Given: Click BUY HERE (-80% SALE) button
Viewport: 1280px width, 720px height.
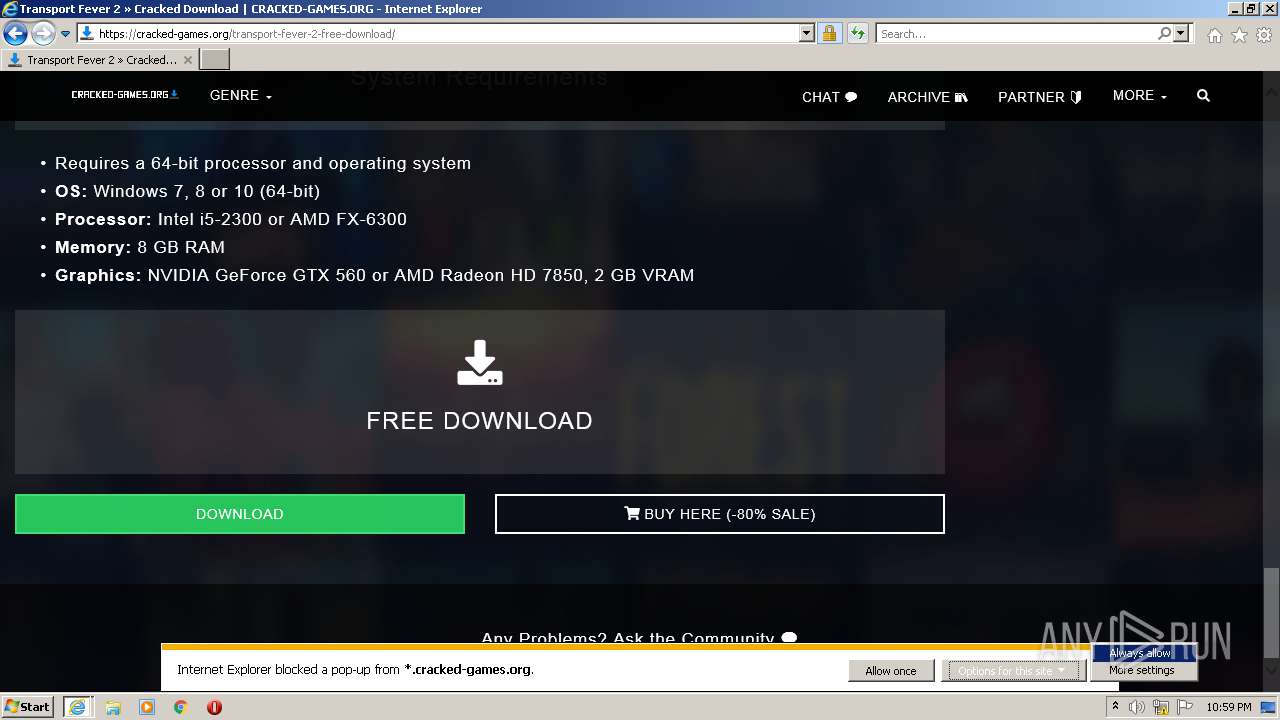Looking at the screenshot, I should (x=720, y=514).
